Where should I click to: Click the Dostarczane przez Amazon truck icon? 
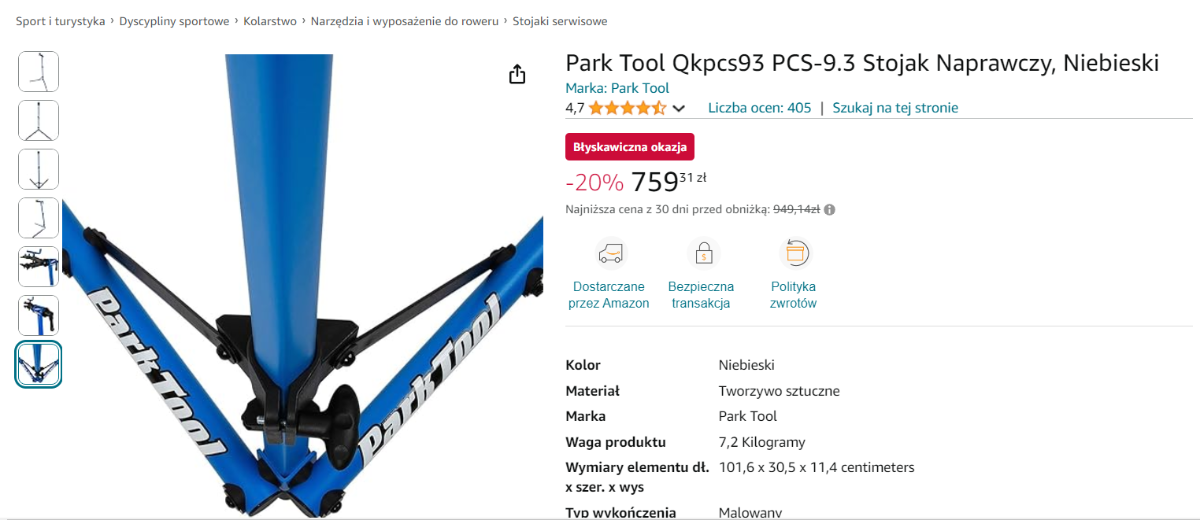coord(609,254)
